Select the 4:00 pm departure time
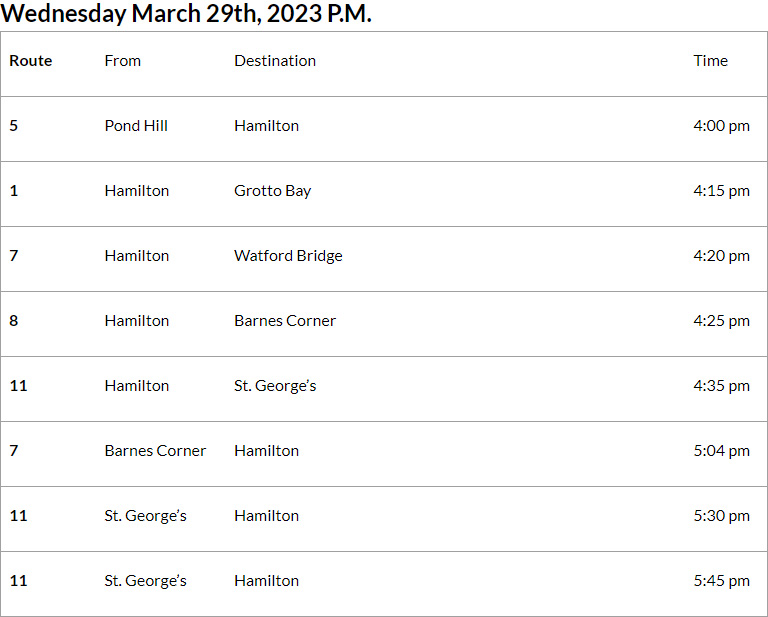768x617 pixels. pos(721,126)
